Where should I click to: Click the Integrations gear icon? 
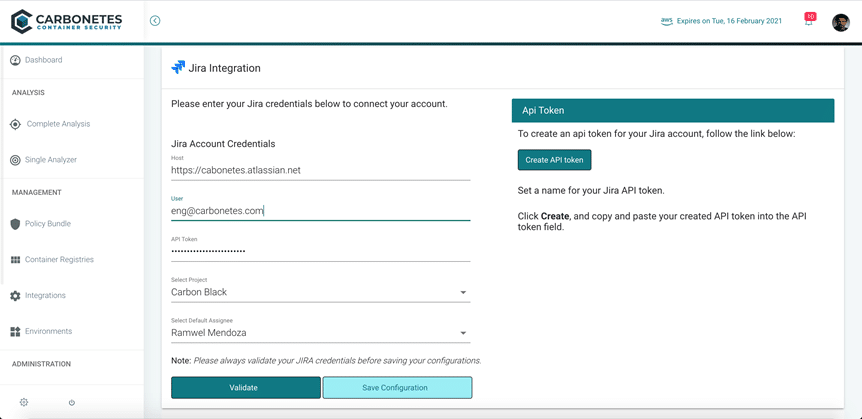(x=15, y=296)
